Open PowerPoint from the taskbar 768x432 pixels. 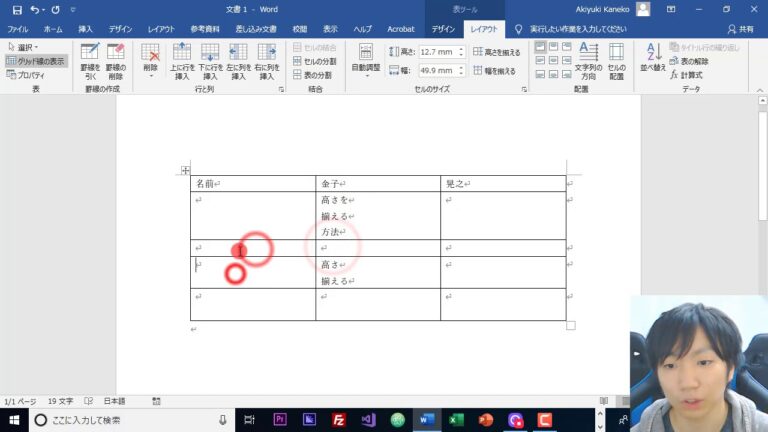click(x=485, y=420)
